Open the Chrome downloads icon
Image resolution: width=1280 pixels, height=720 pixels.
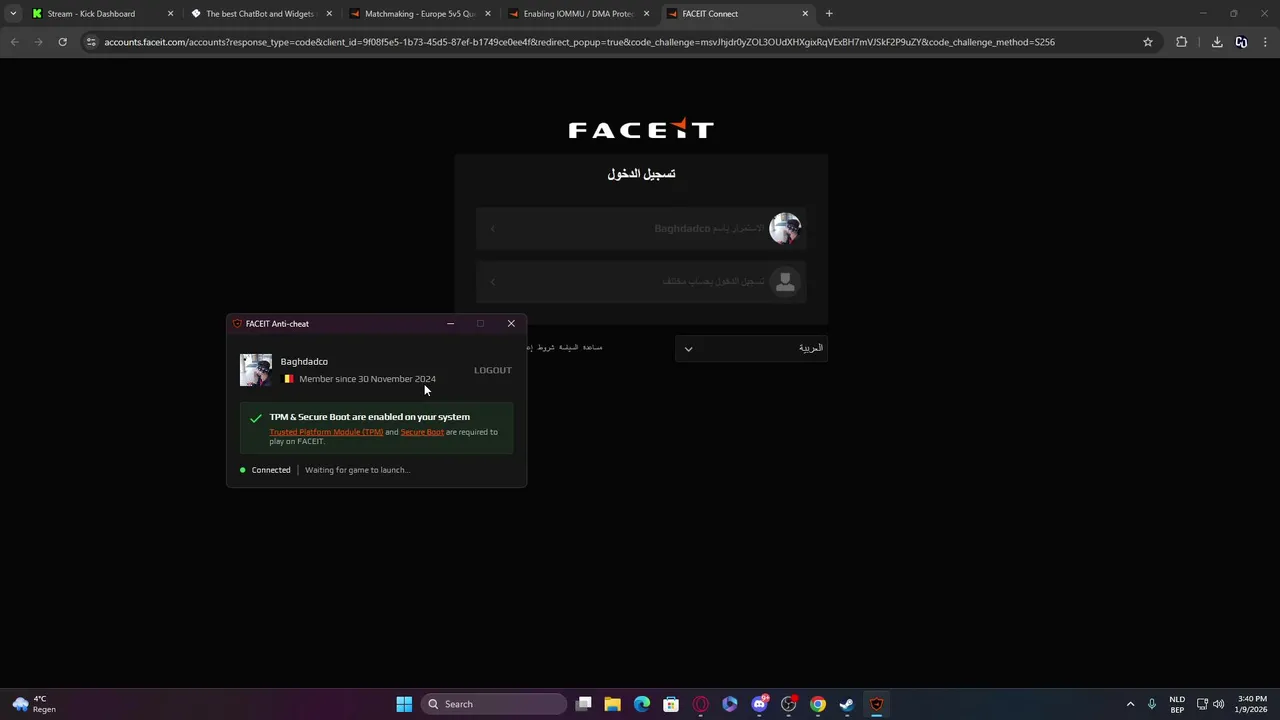tap(1217, 42)
